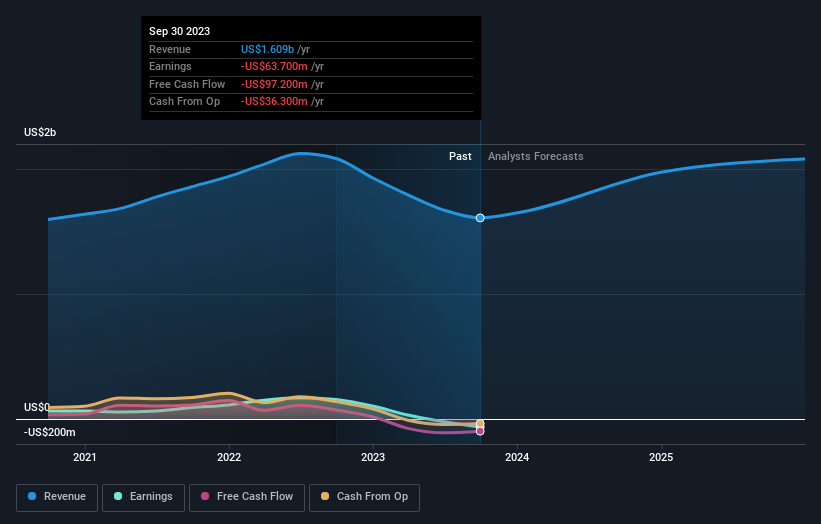The width and height of the screenshot is (821, 524).
Task: Click the Earnings row label in tooltip
Action: [170, 66]
